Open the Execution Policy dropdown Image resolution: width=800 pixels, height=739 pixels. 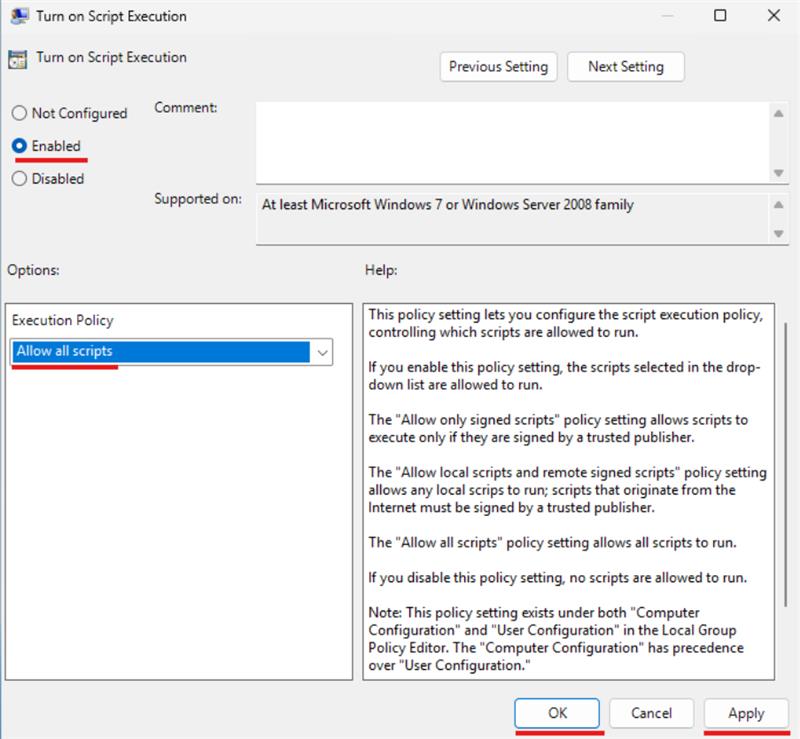coord(170,351)
